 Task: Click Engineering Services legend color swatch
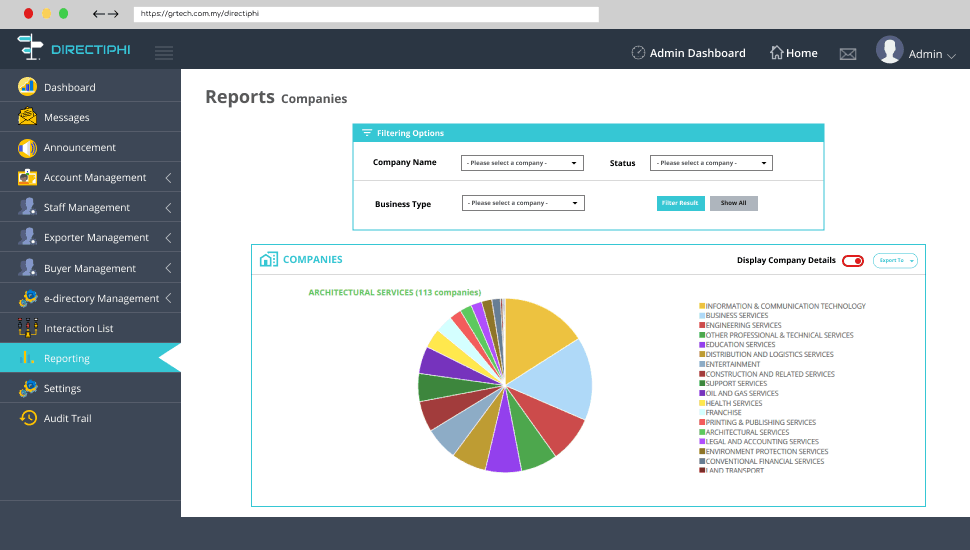pyautogui.click(x=702, y=325)
